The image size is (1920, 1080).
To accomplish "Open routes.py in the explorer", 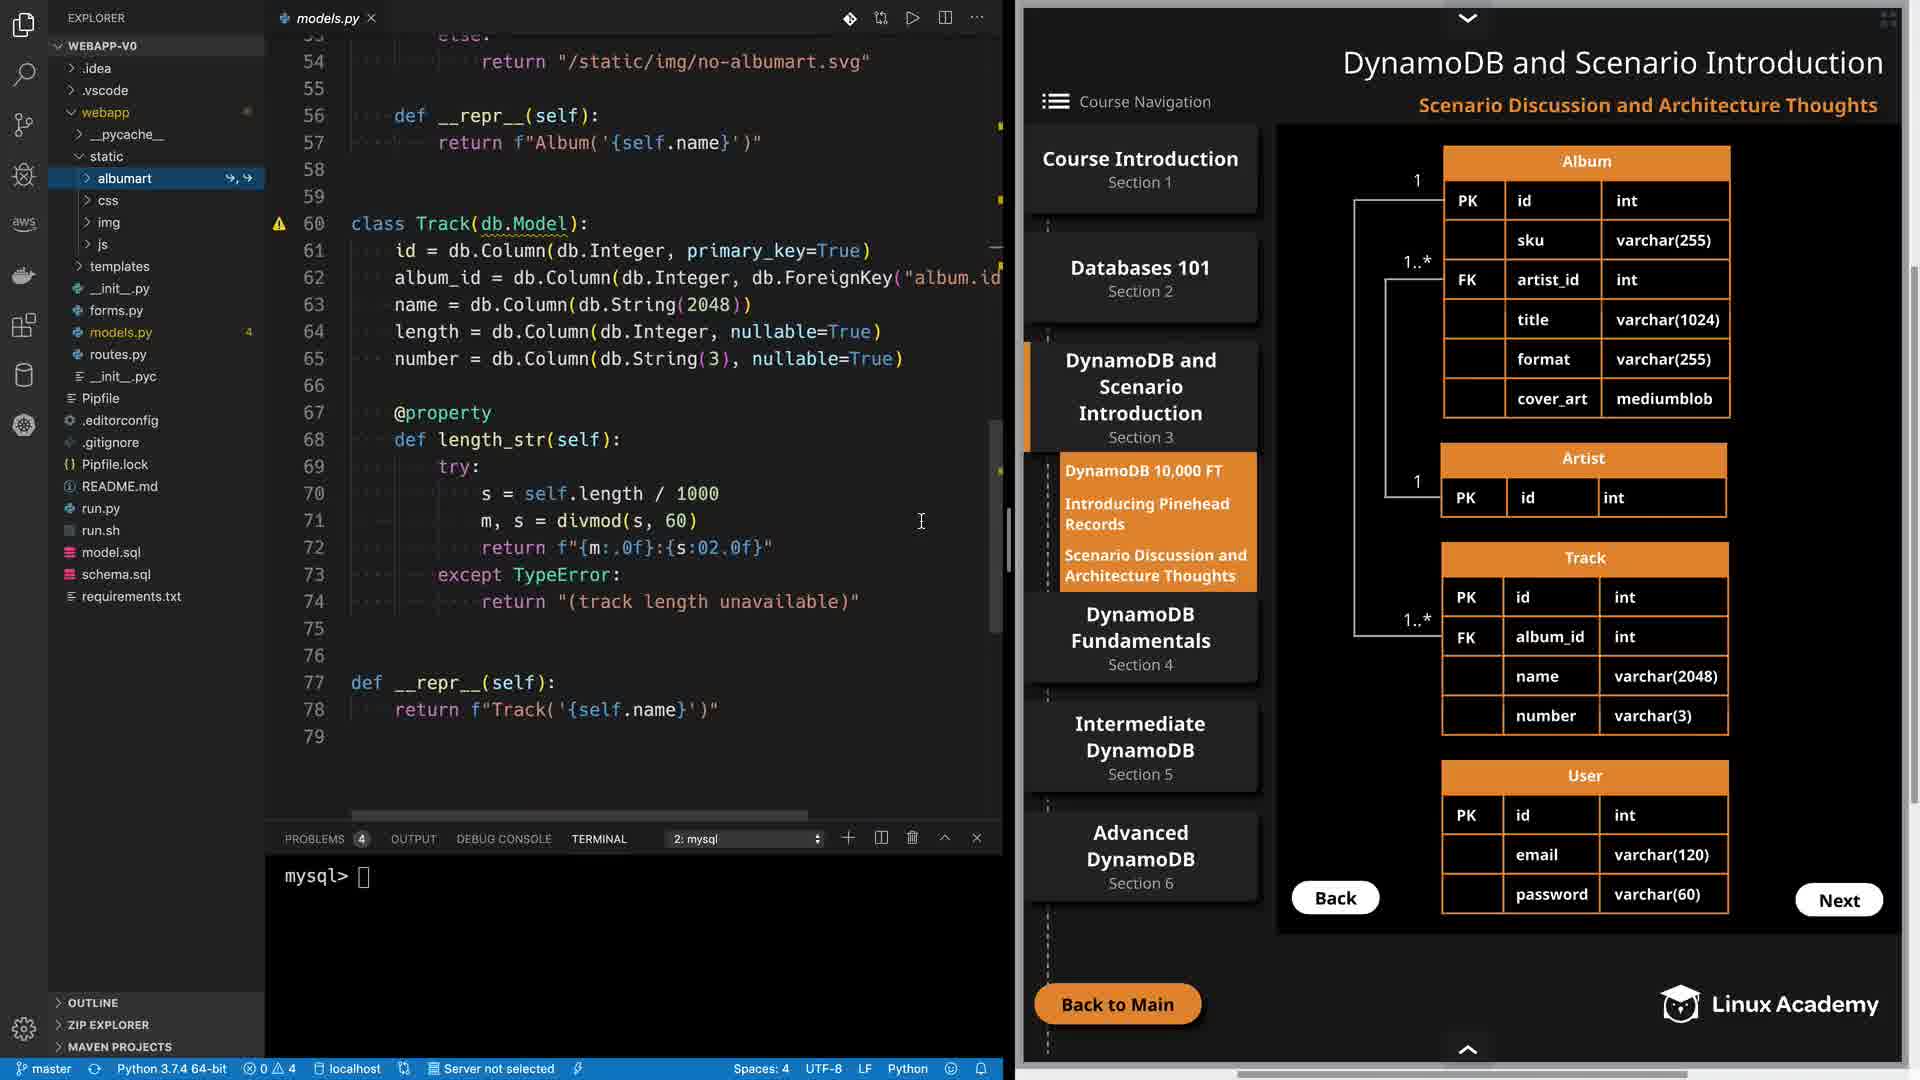I will click(x=117, y=355).
